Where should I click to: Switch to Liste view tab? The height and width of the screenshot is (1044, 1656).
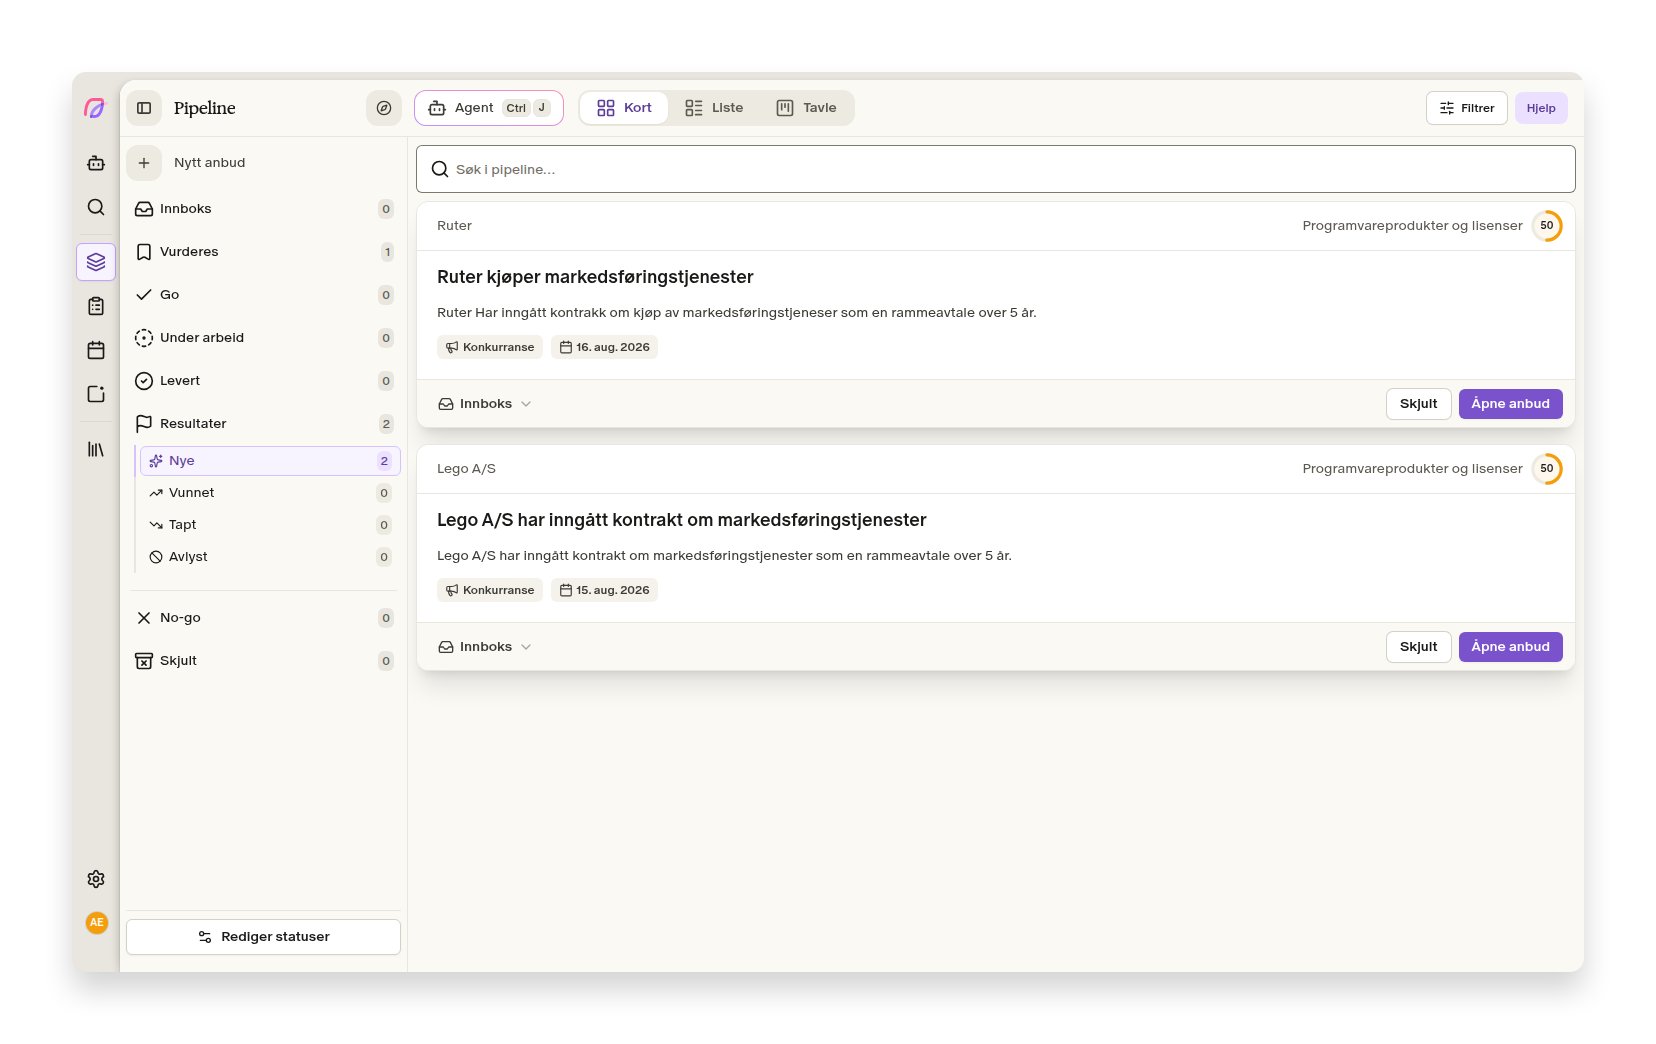click(714, 108)
